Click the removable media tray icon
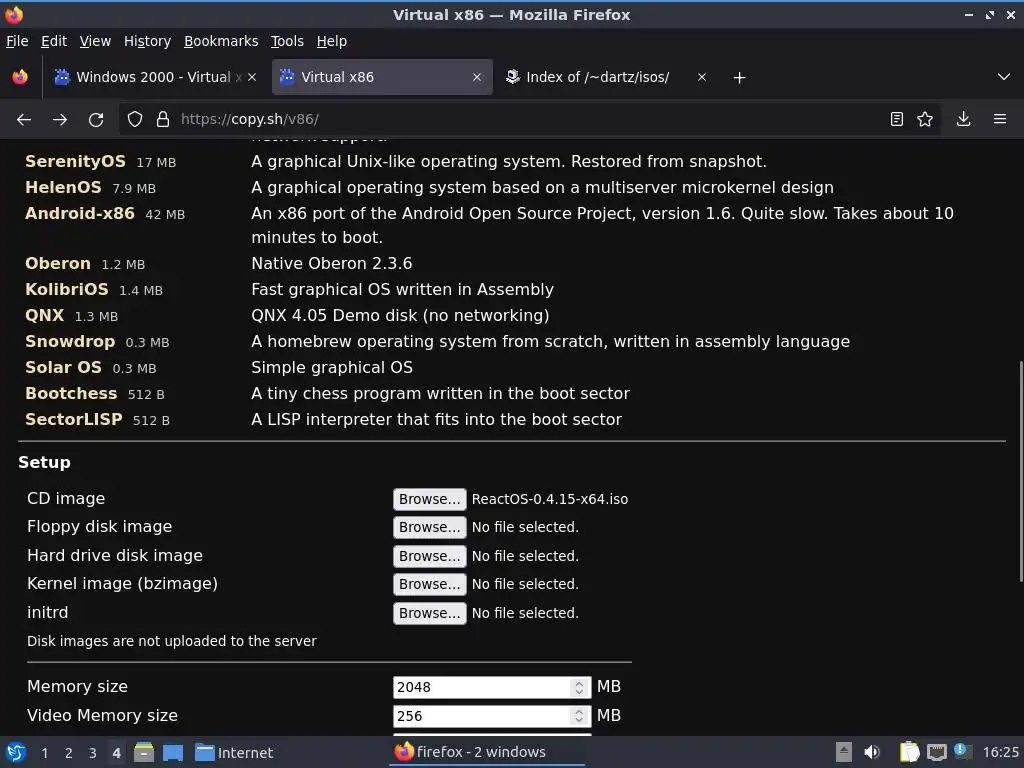This screenshot has width=1024, height=768. 844,752
